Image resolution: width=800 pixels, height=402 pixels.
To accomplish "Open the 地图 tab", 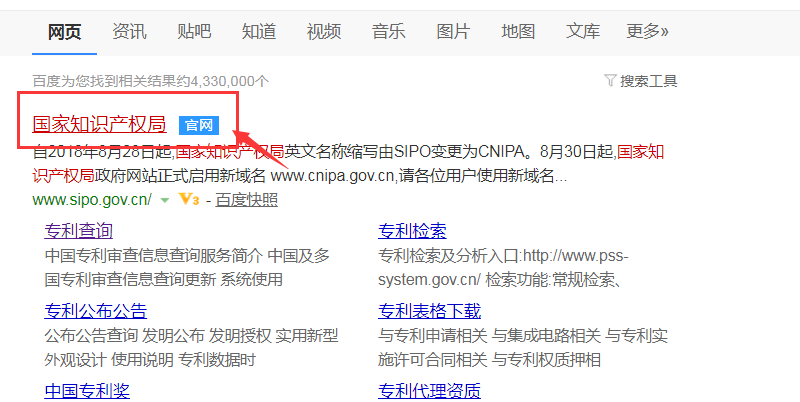I will pyautogui.click(x=518, y=32).
